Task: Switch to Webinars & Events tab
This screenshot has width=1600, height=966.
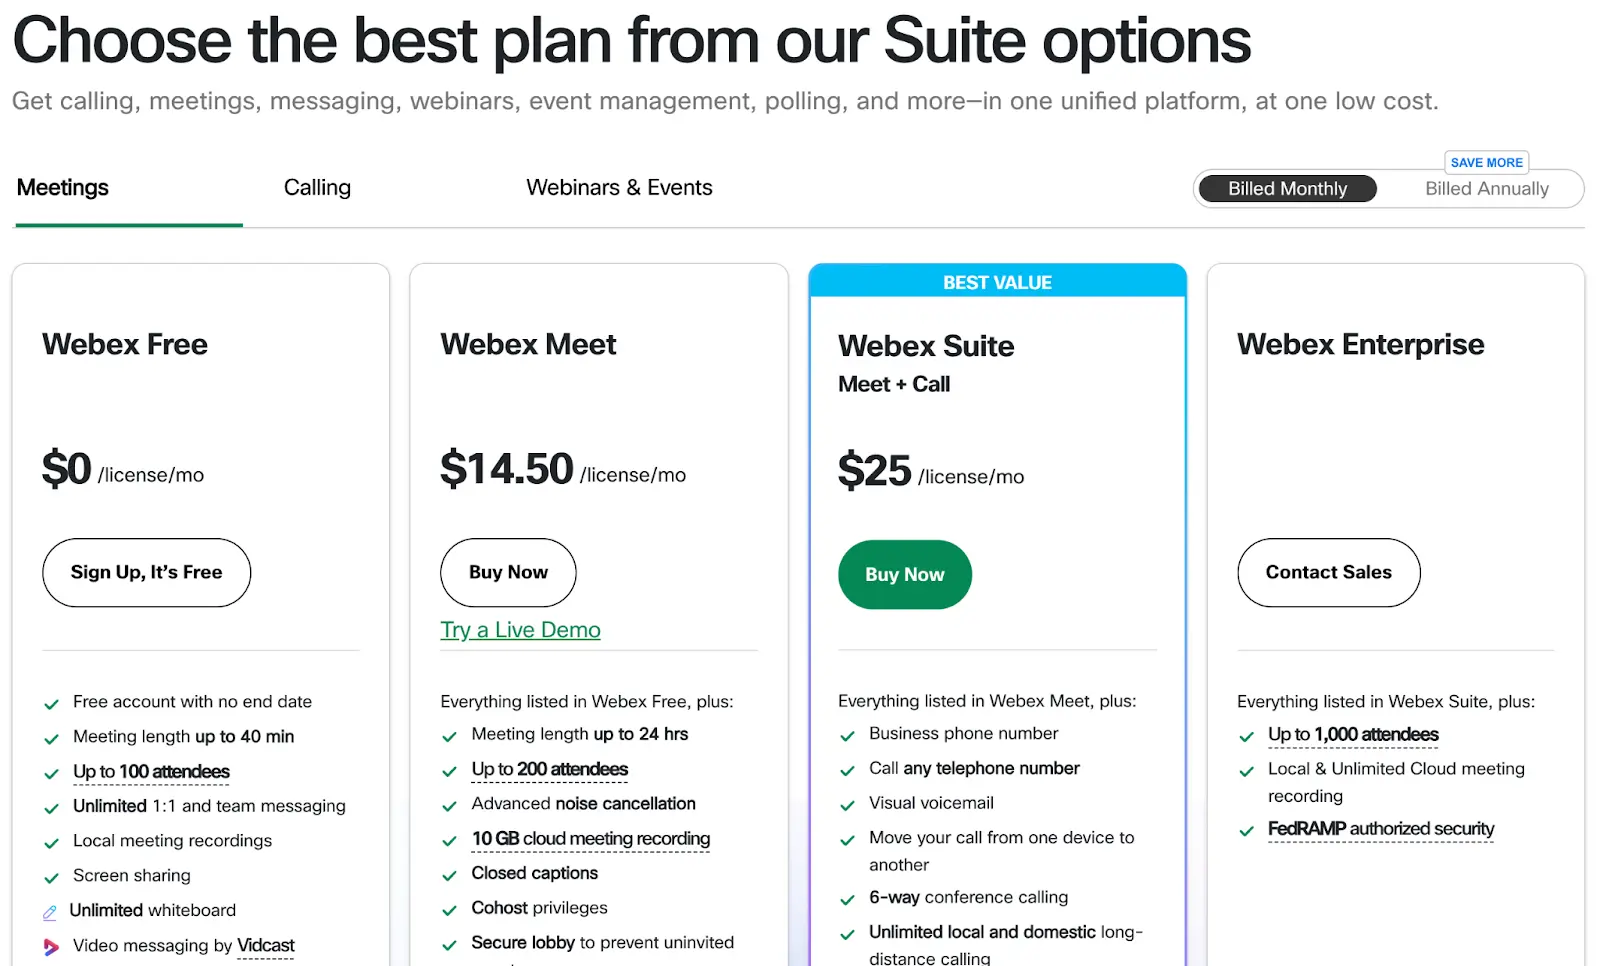Action: click(619, 188)
